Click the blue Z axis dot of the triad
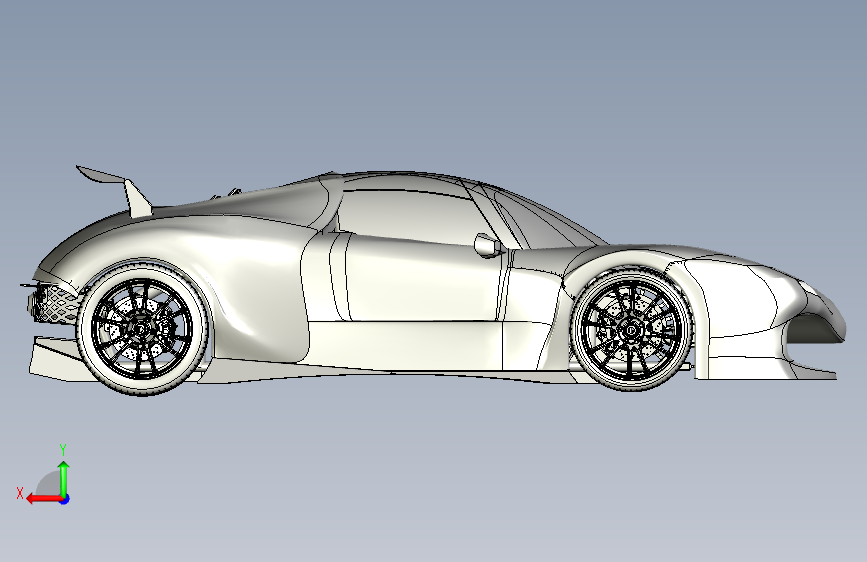Screen dimensions: 867x562 [x=65, y=499]
